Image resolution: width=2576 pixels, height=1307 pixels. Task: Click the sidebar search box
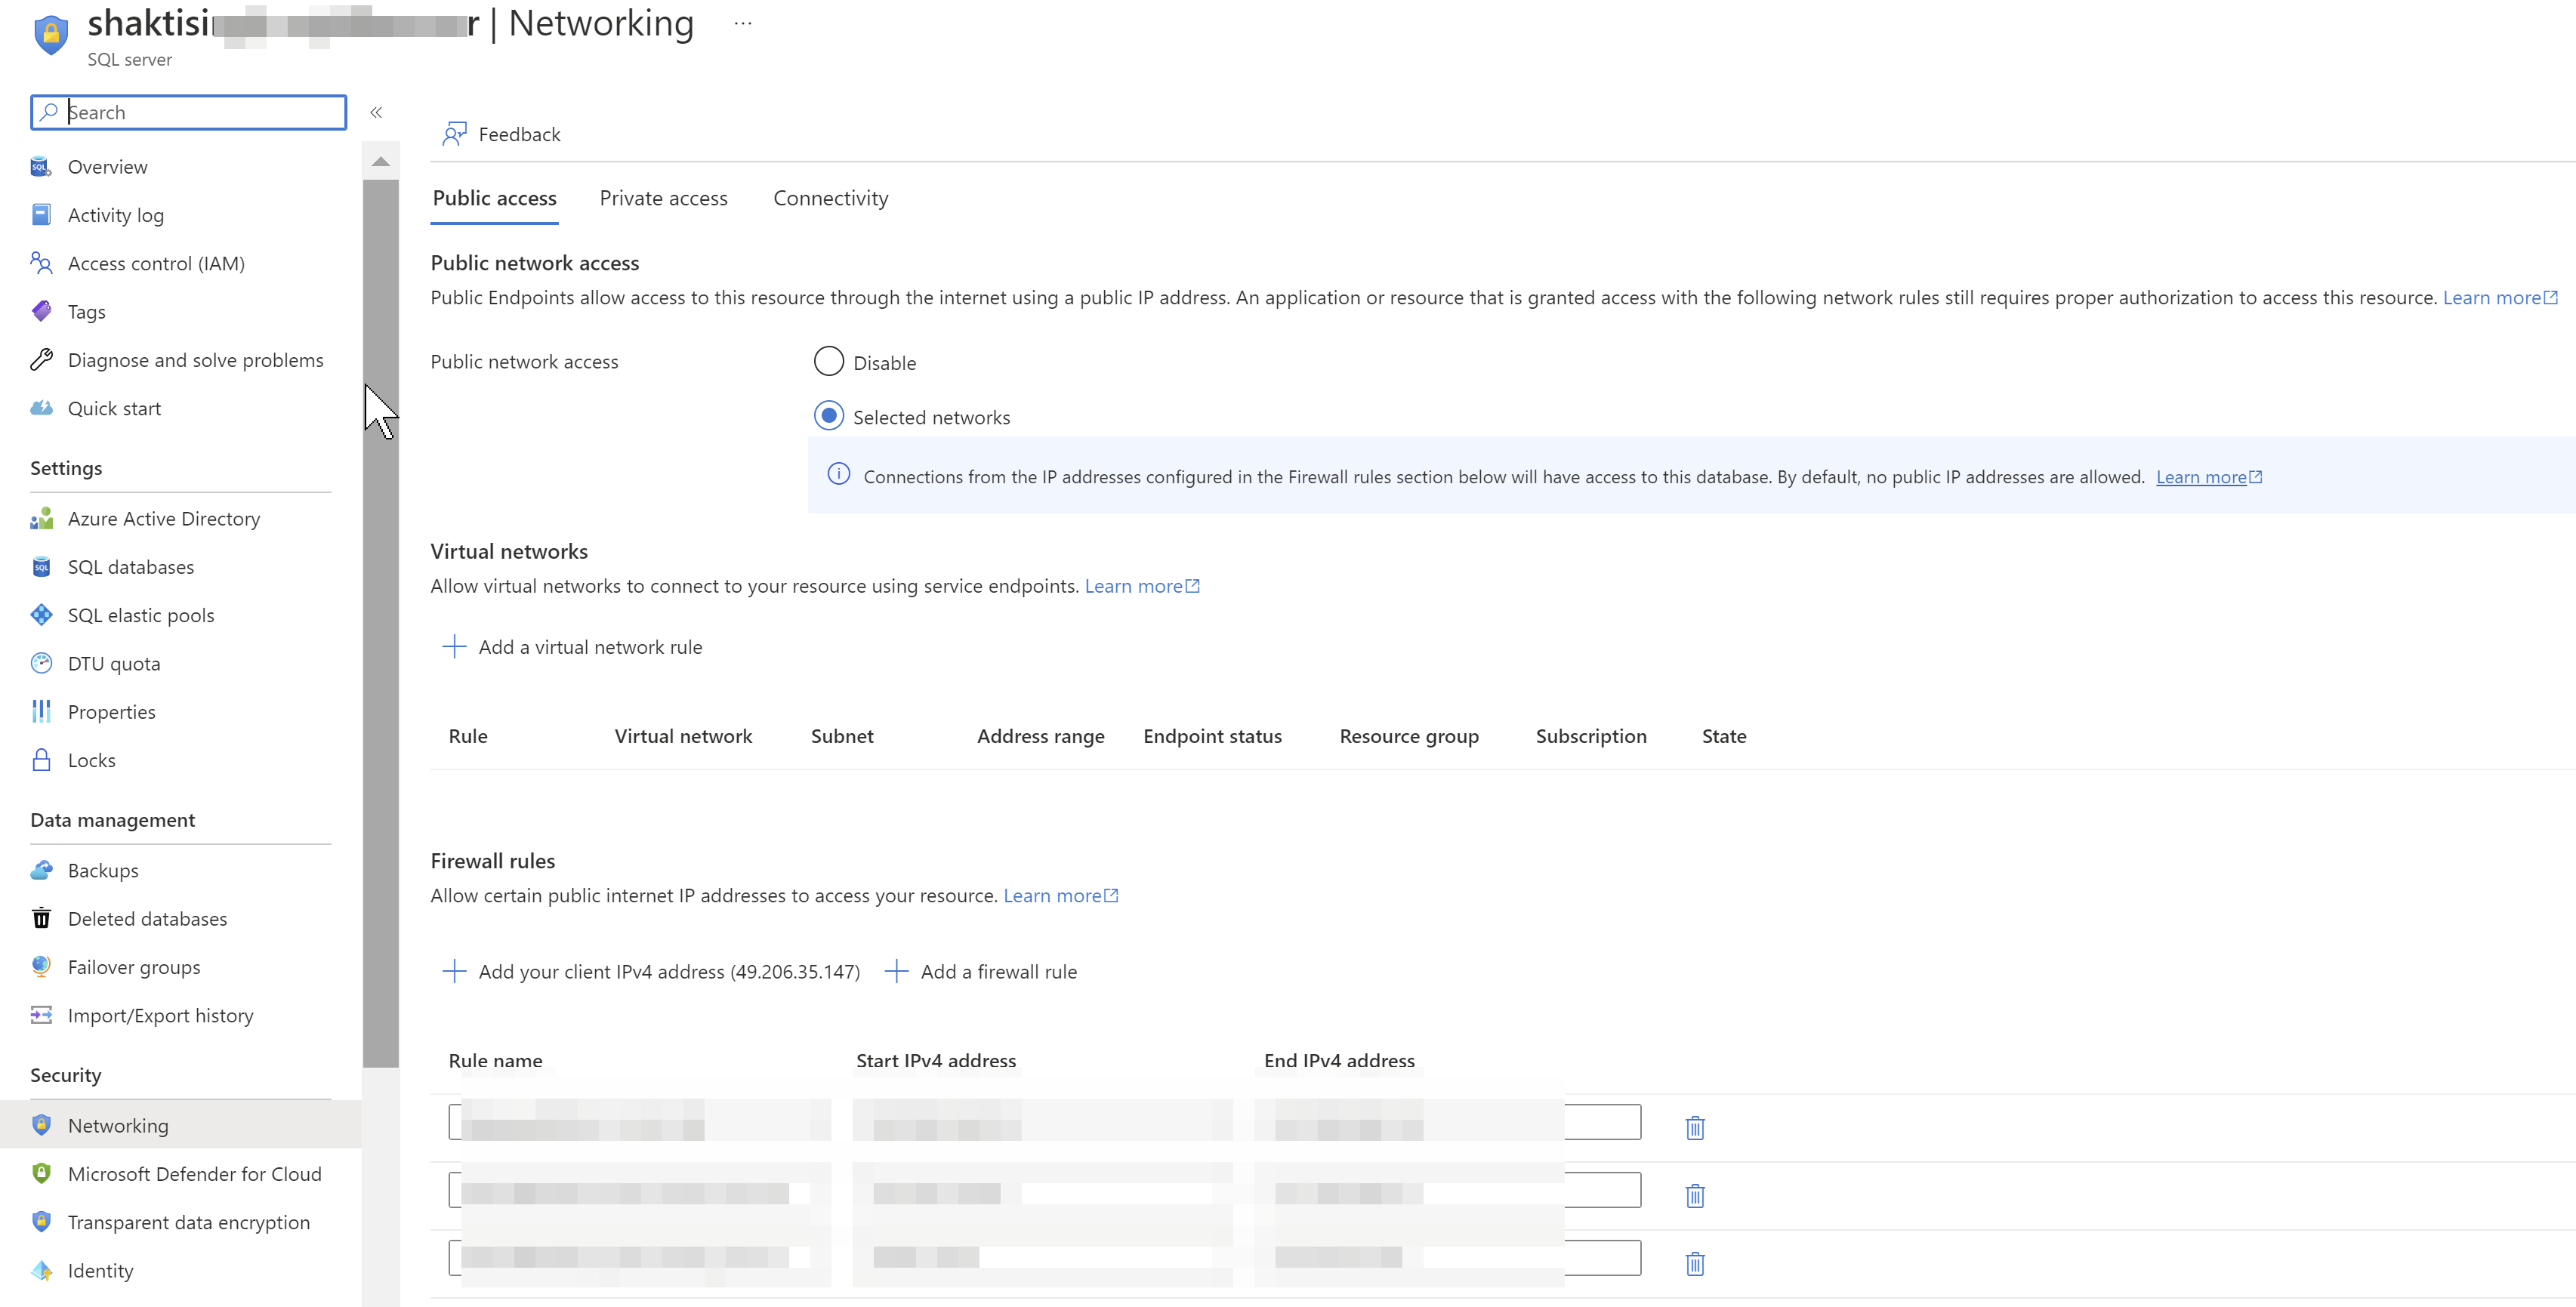tap(187, 112)
